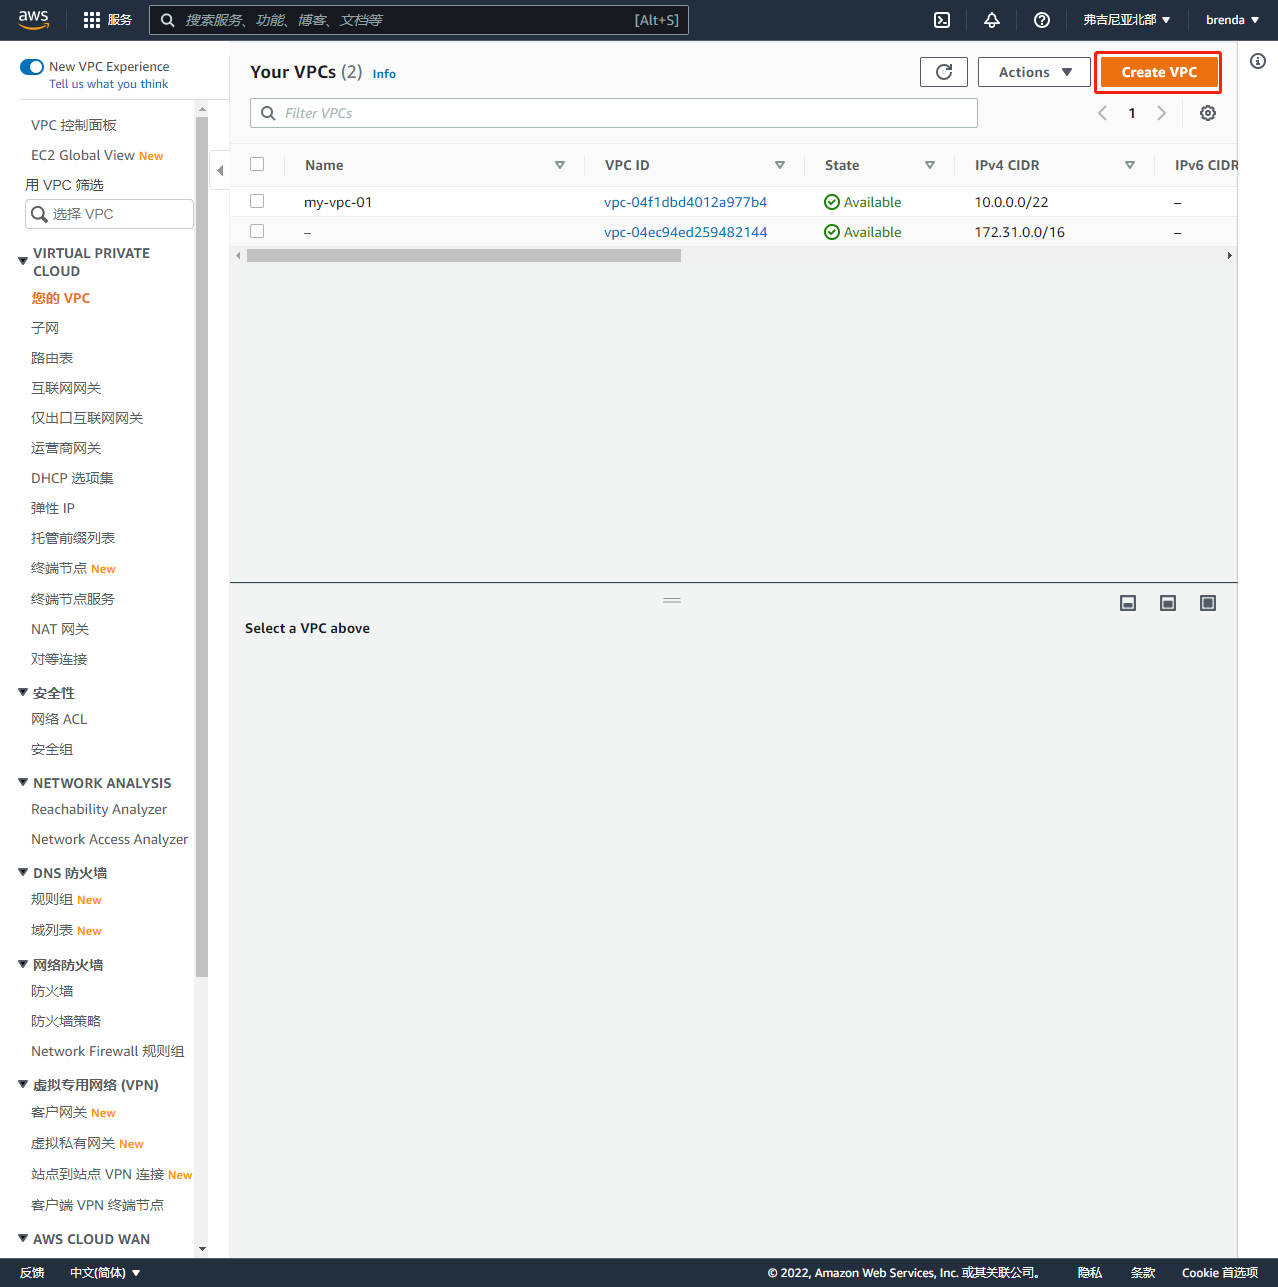The image size is (1278, 1287).
Task: Collapse the VIRTUAL PRIVATE CLOUD section
Action: (x=23, y=261)
